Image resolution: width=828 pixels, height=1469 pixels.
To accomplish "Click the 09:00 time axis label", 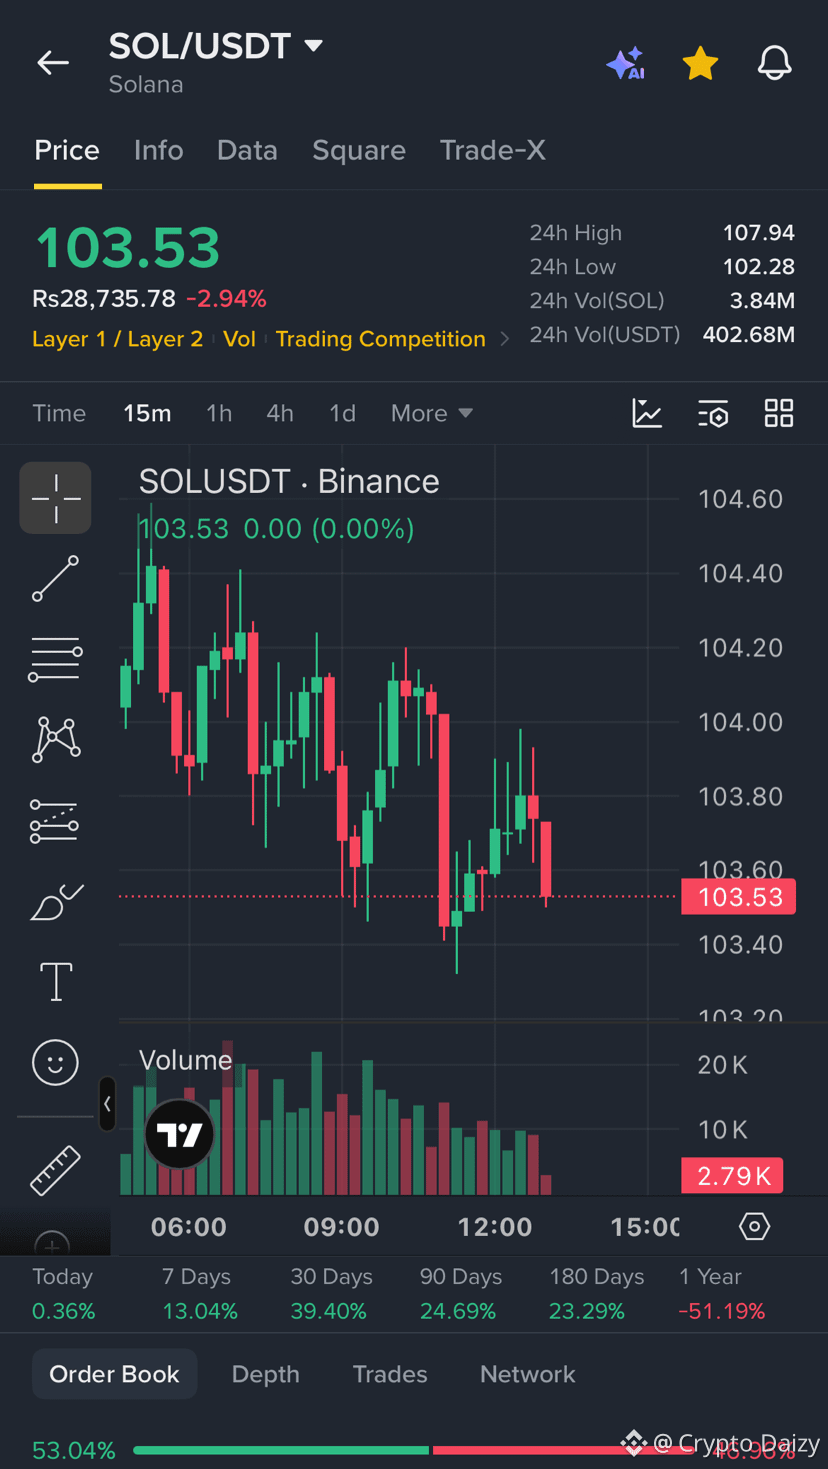I will 342,1227.
